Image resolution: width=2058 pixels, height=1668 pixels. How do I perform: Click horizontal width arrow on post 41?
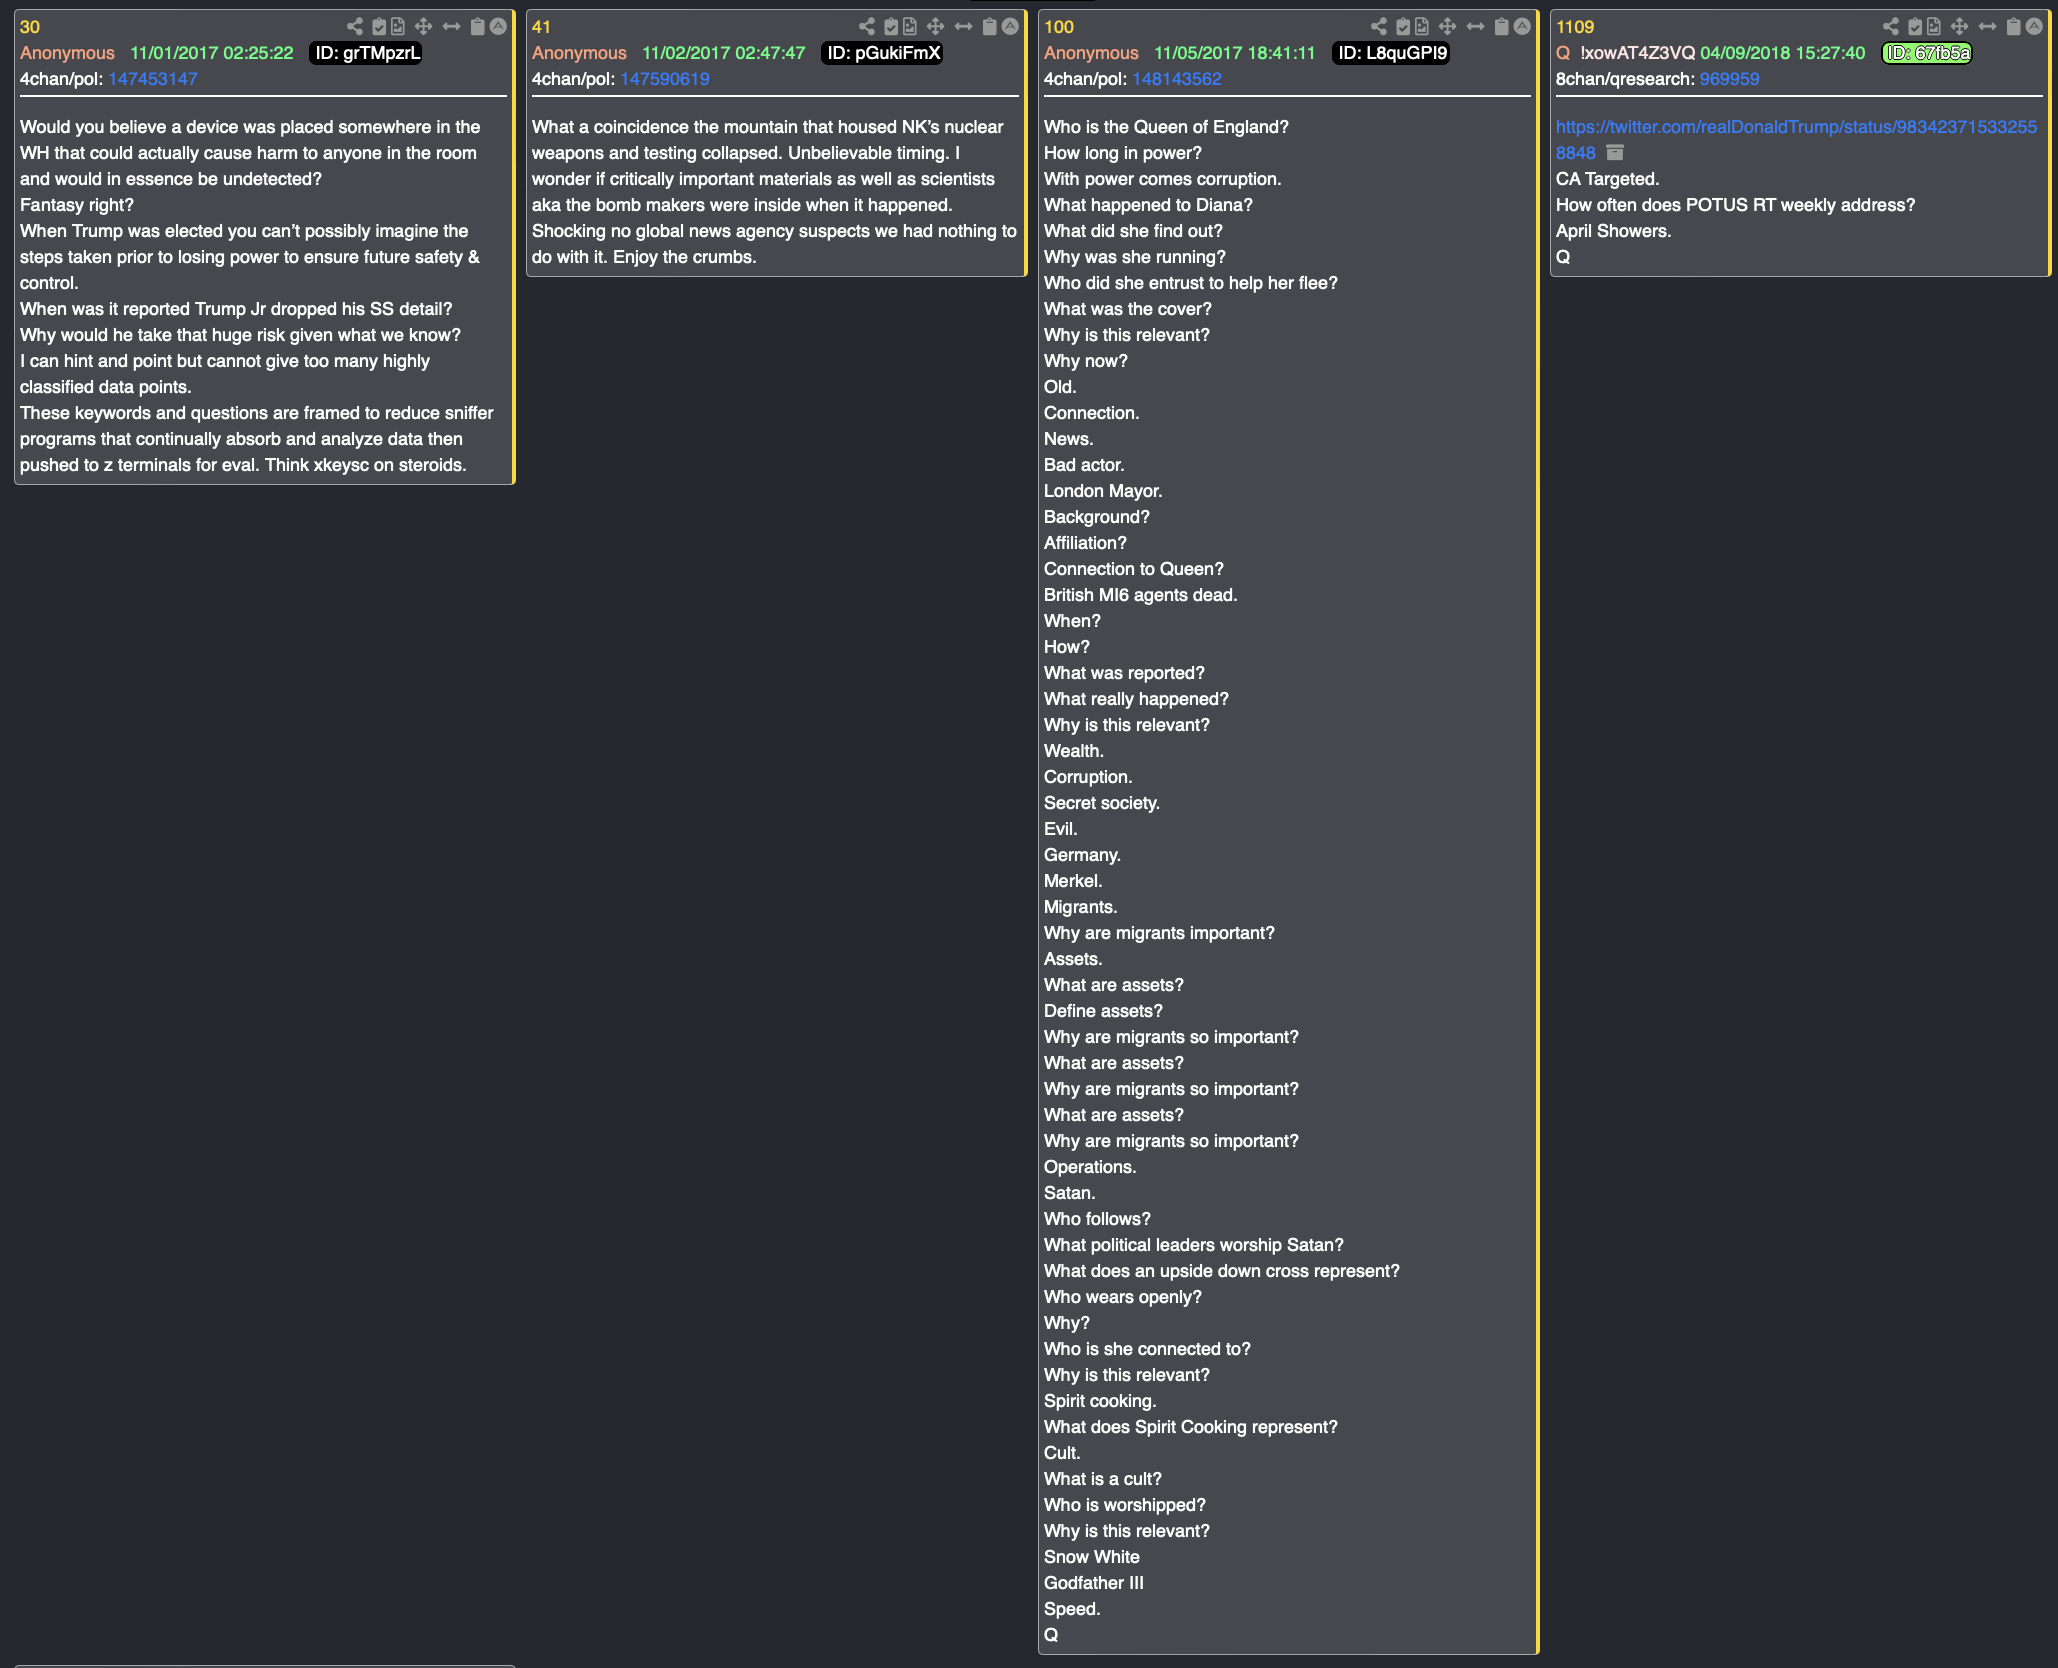[x=964, y=27]
